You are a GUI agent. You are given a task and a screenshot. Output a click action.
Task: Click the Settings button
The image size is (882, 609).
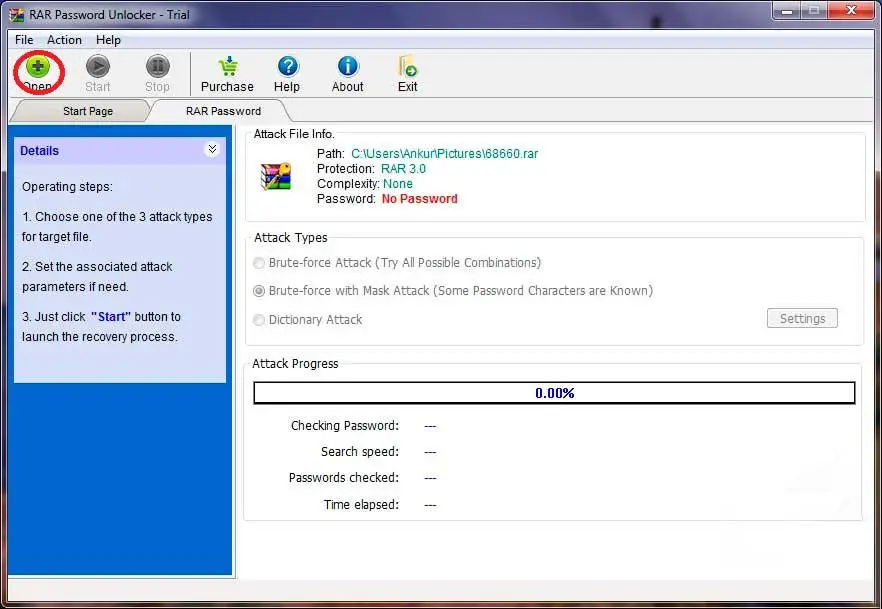pos(802,318)
